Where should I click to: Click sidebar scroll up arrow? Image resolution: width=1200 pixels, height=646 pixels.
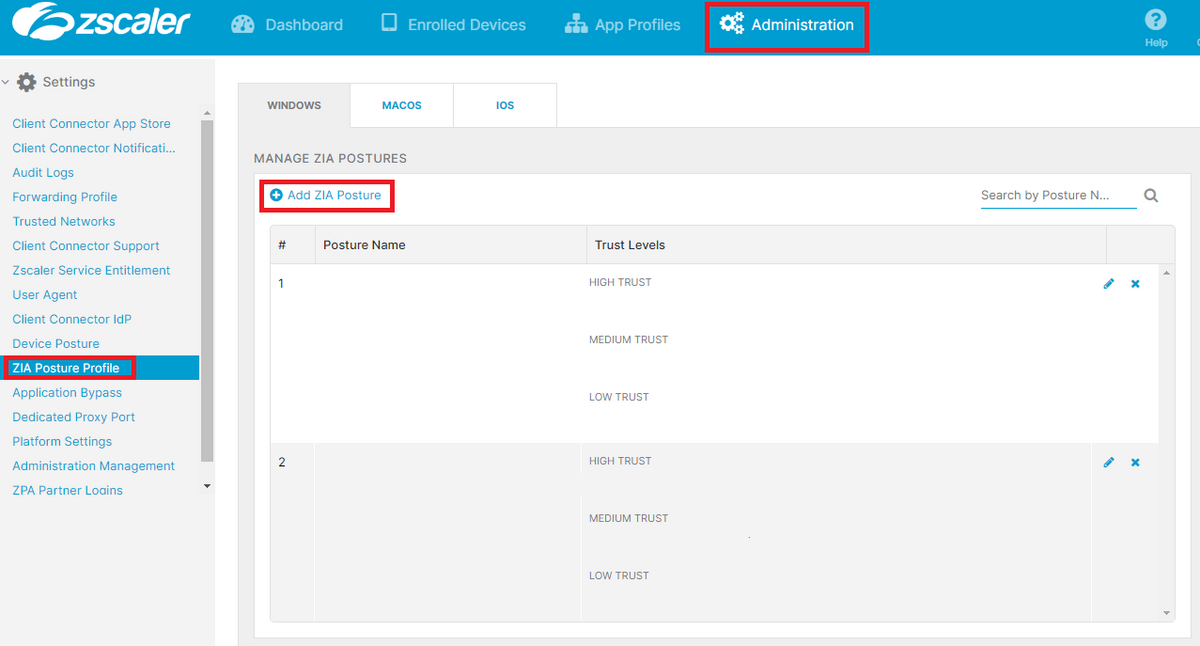coord(207,113)
